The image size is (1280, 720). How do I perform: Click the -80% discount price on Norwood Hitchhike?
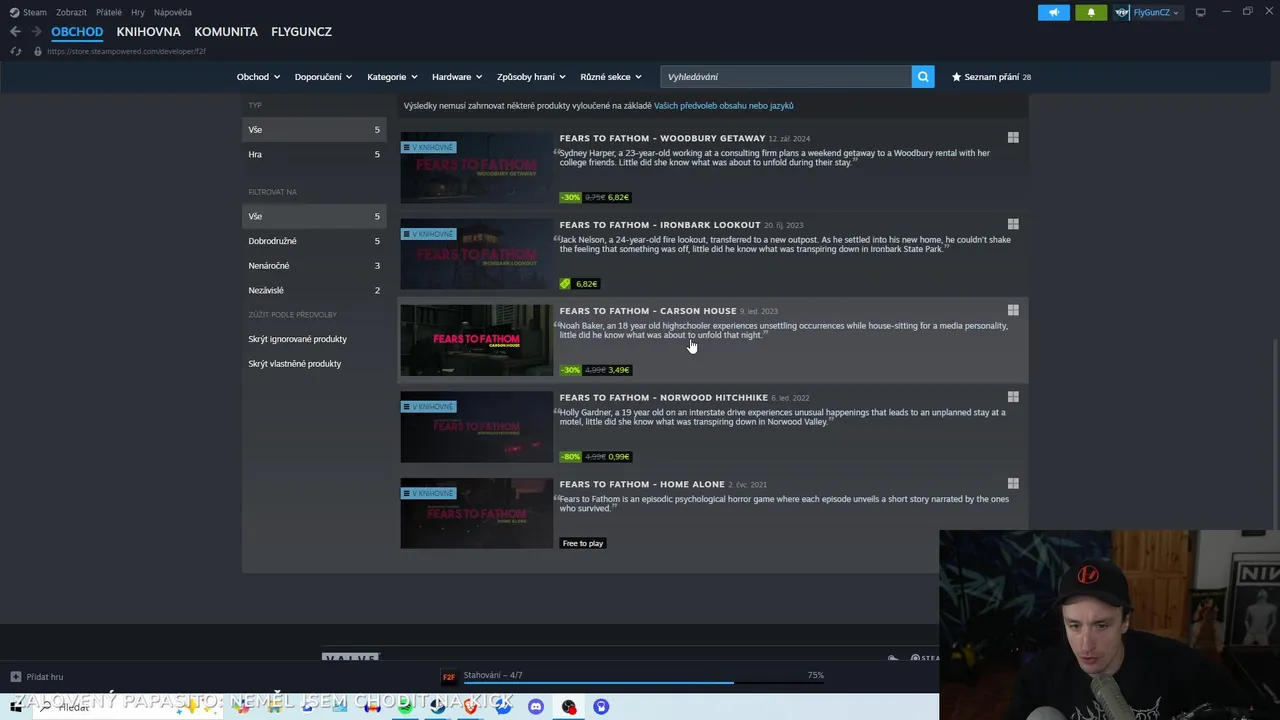(x=595, y=457)
